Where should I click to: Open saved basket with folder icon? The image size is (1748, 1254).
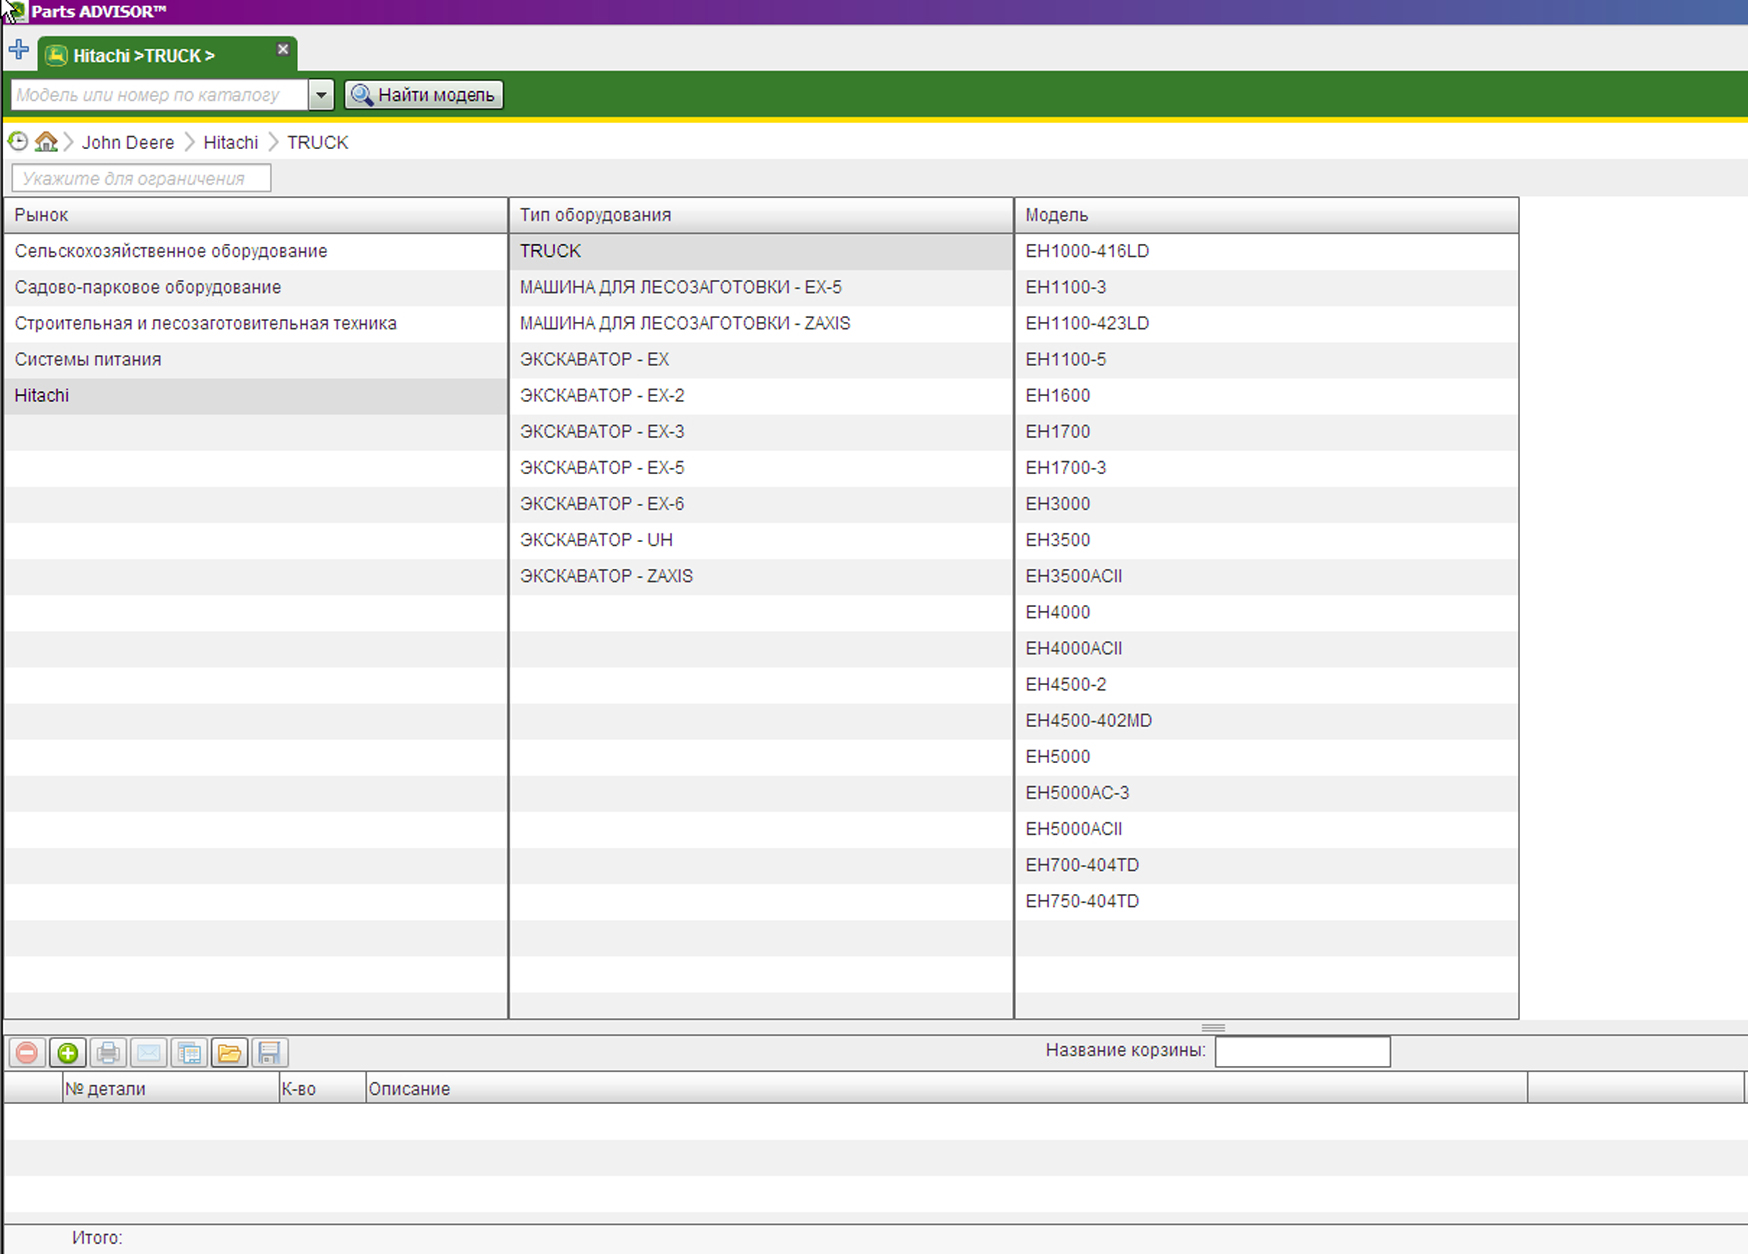pos(229,1053)
